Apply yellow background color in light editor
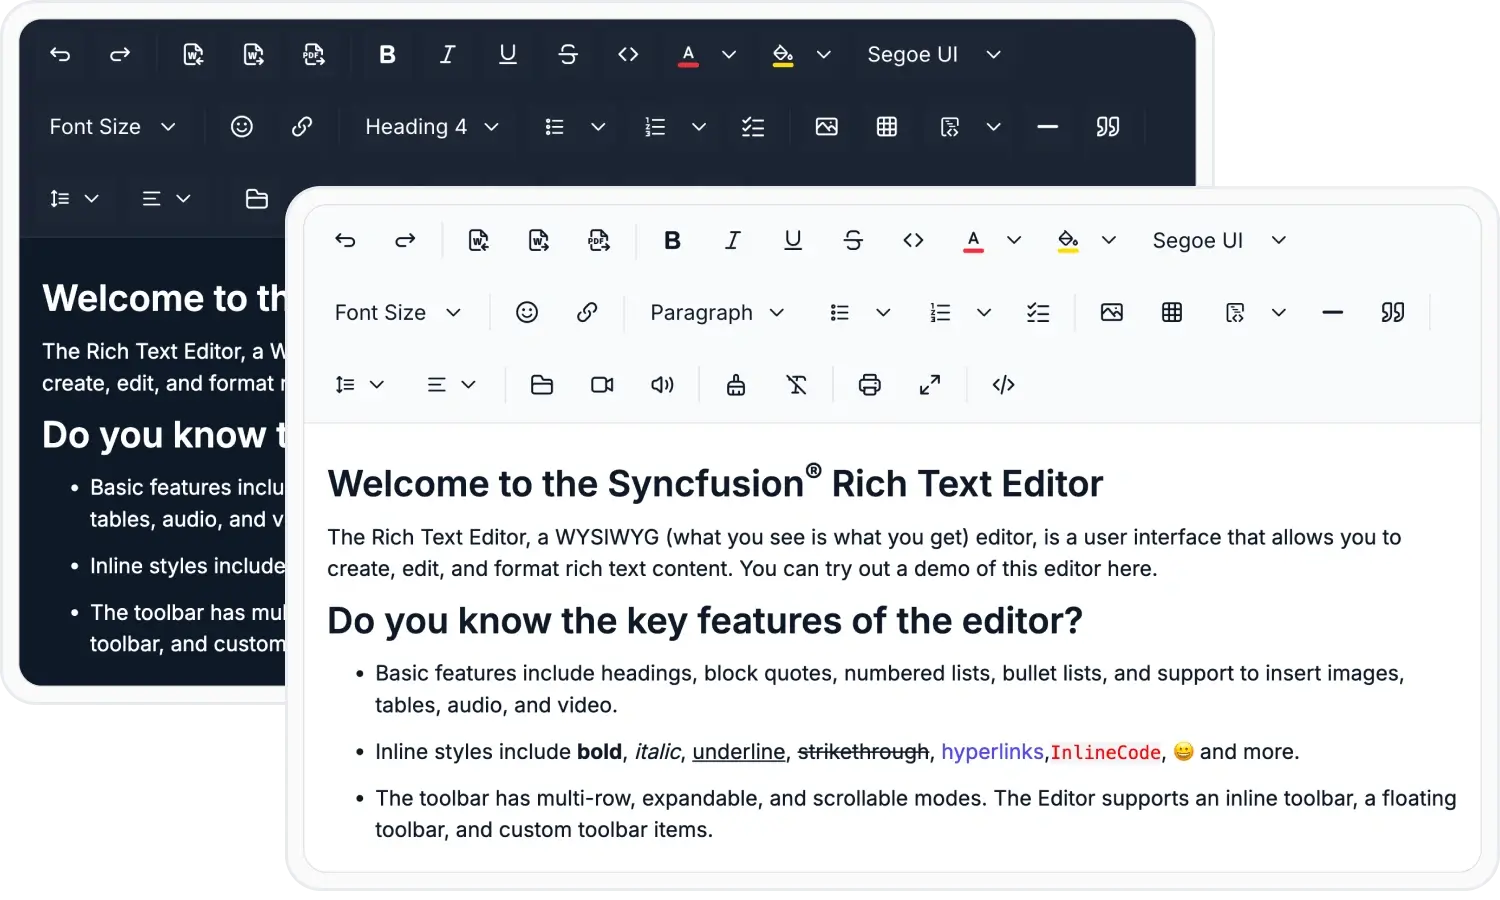Viewport: 1500px width, 900px height. click(1068, 241)
